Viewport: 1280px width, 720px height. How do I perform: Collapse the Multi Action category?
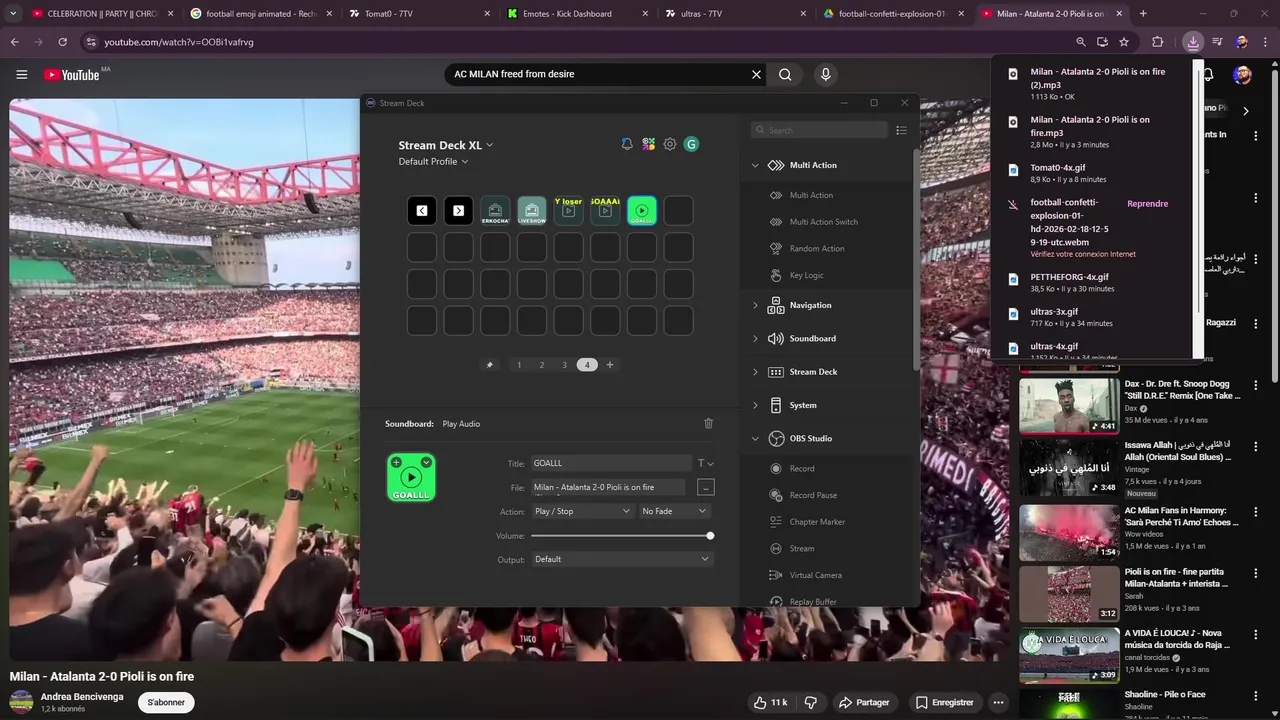tap(755, 165)
